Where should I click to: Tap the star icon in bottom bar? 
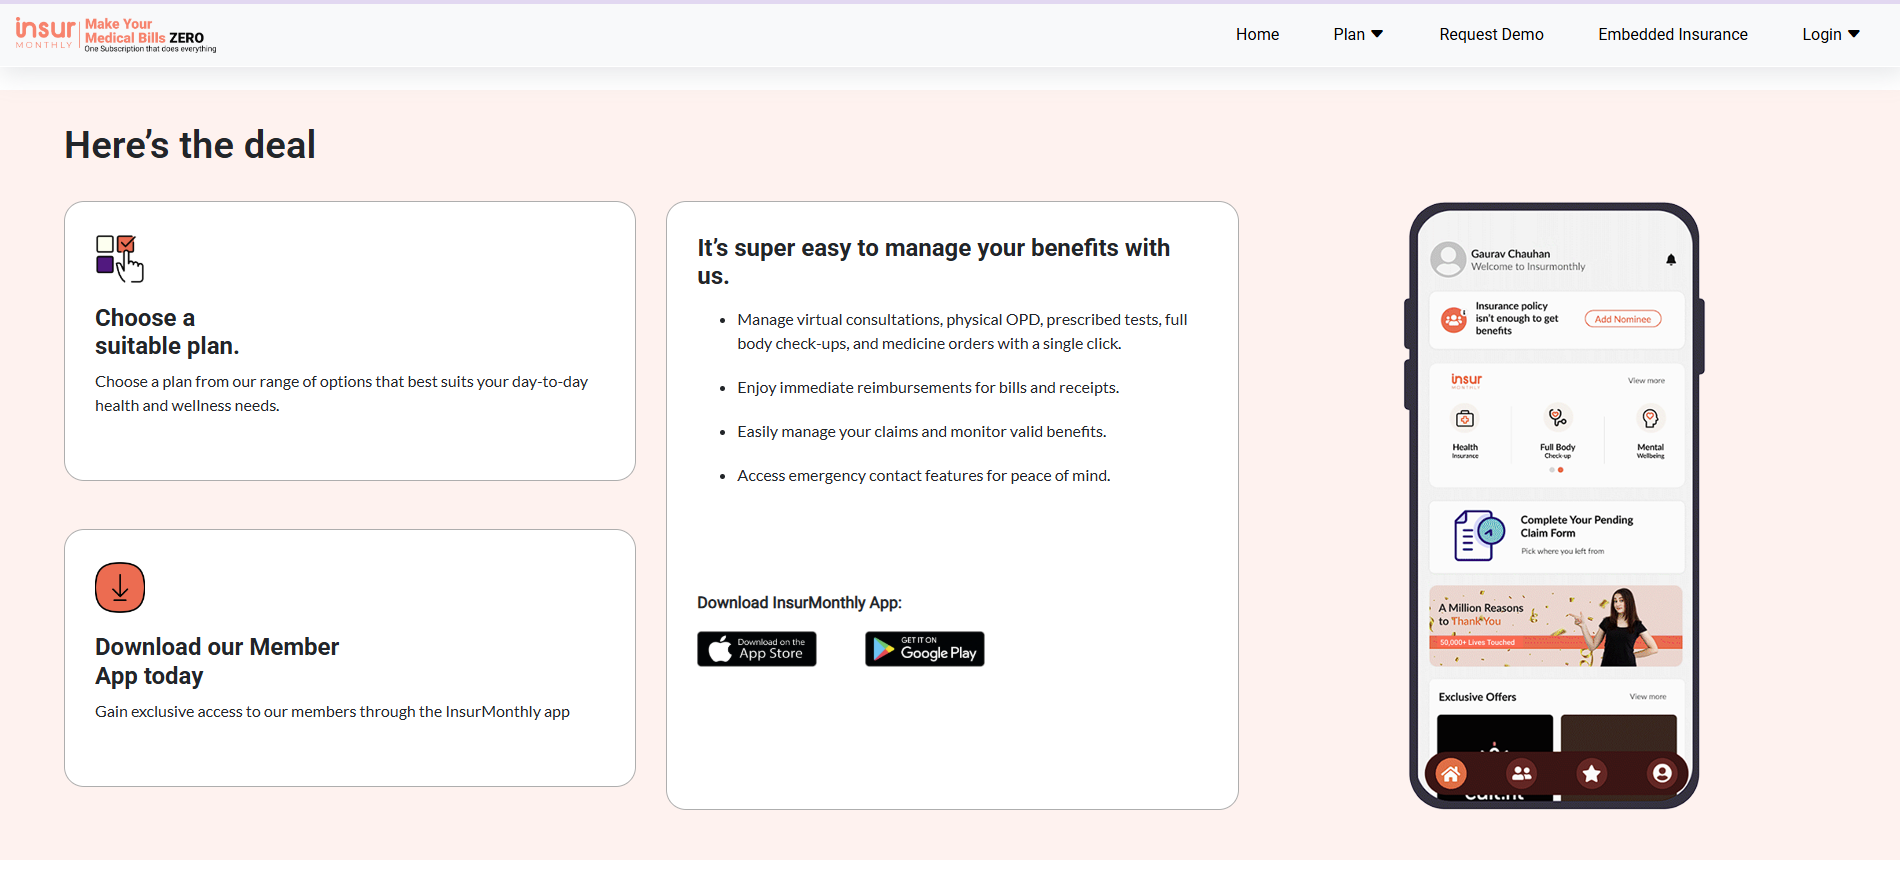tap(1592, 773)
